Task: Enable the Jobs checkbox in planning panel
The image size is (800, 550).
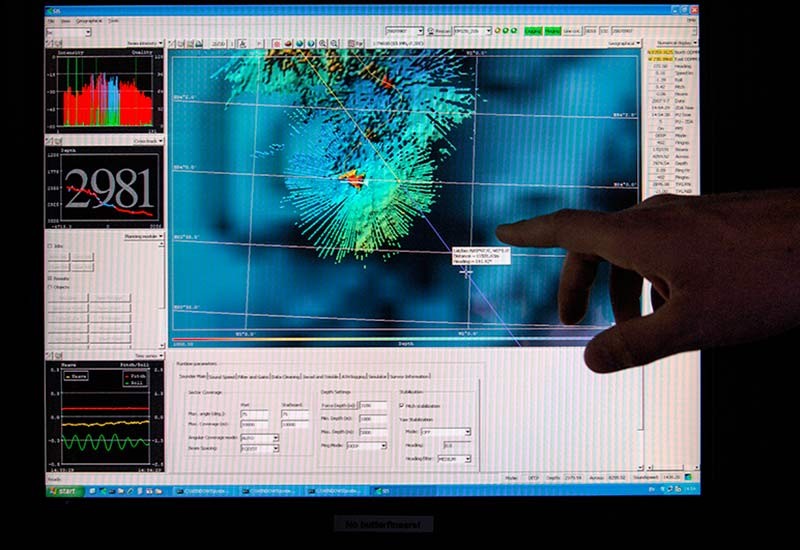Action: (51, 245)
